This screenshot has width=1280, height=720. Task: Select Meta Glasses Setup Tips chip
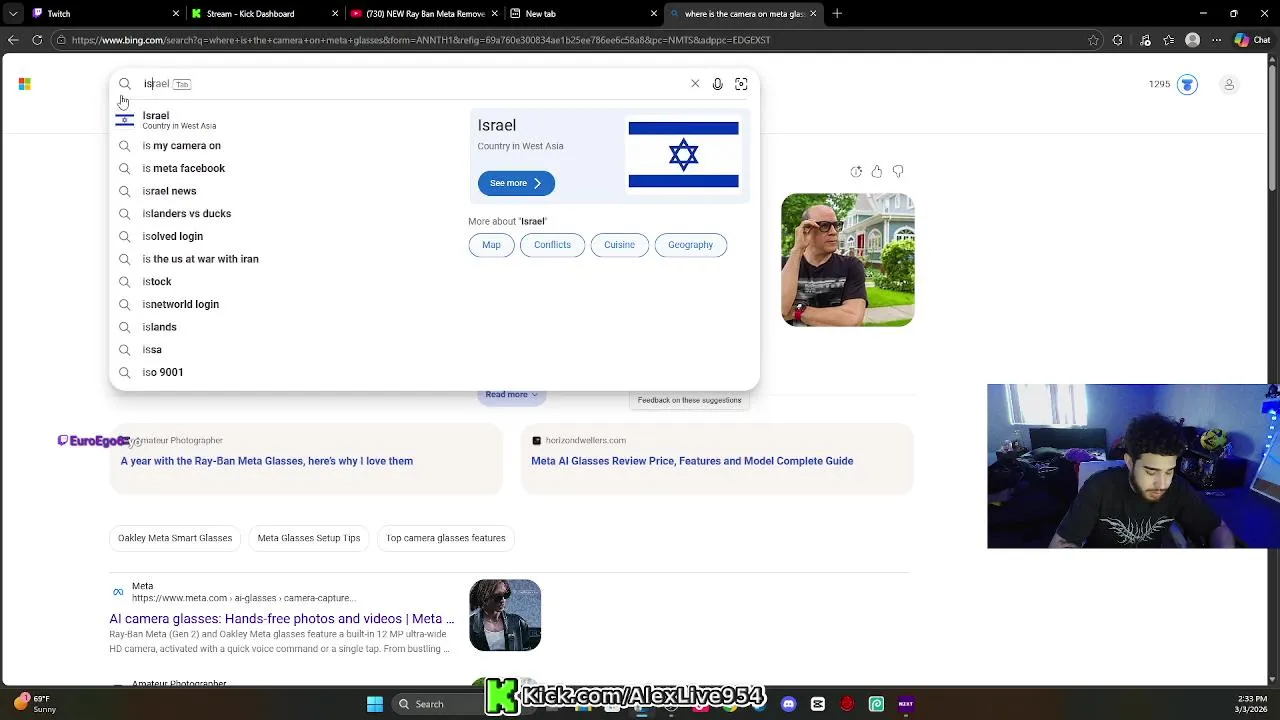[309, 538]
